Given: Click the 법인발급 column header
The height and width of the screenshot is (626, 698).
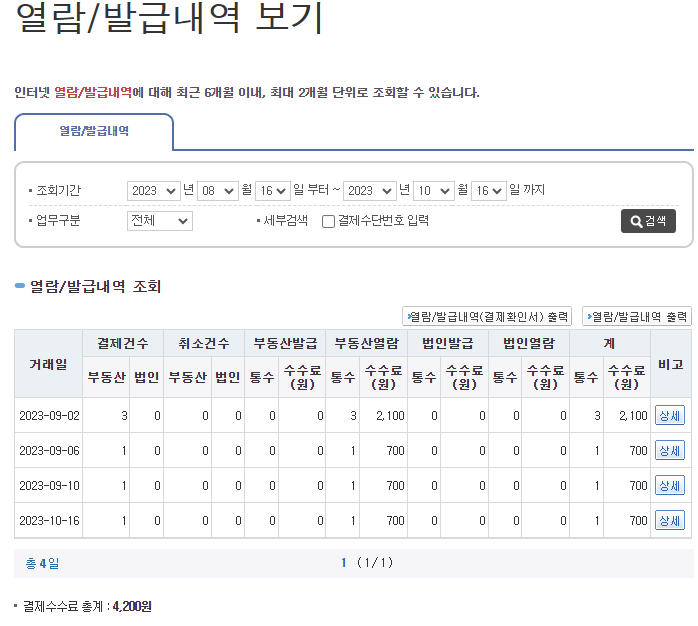Looking at the screenshot, I should (448, 343).
